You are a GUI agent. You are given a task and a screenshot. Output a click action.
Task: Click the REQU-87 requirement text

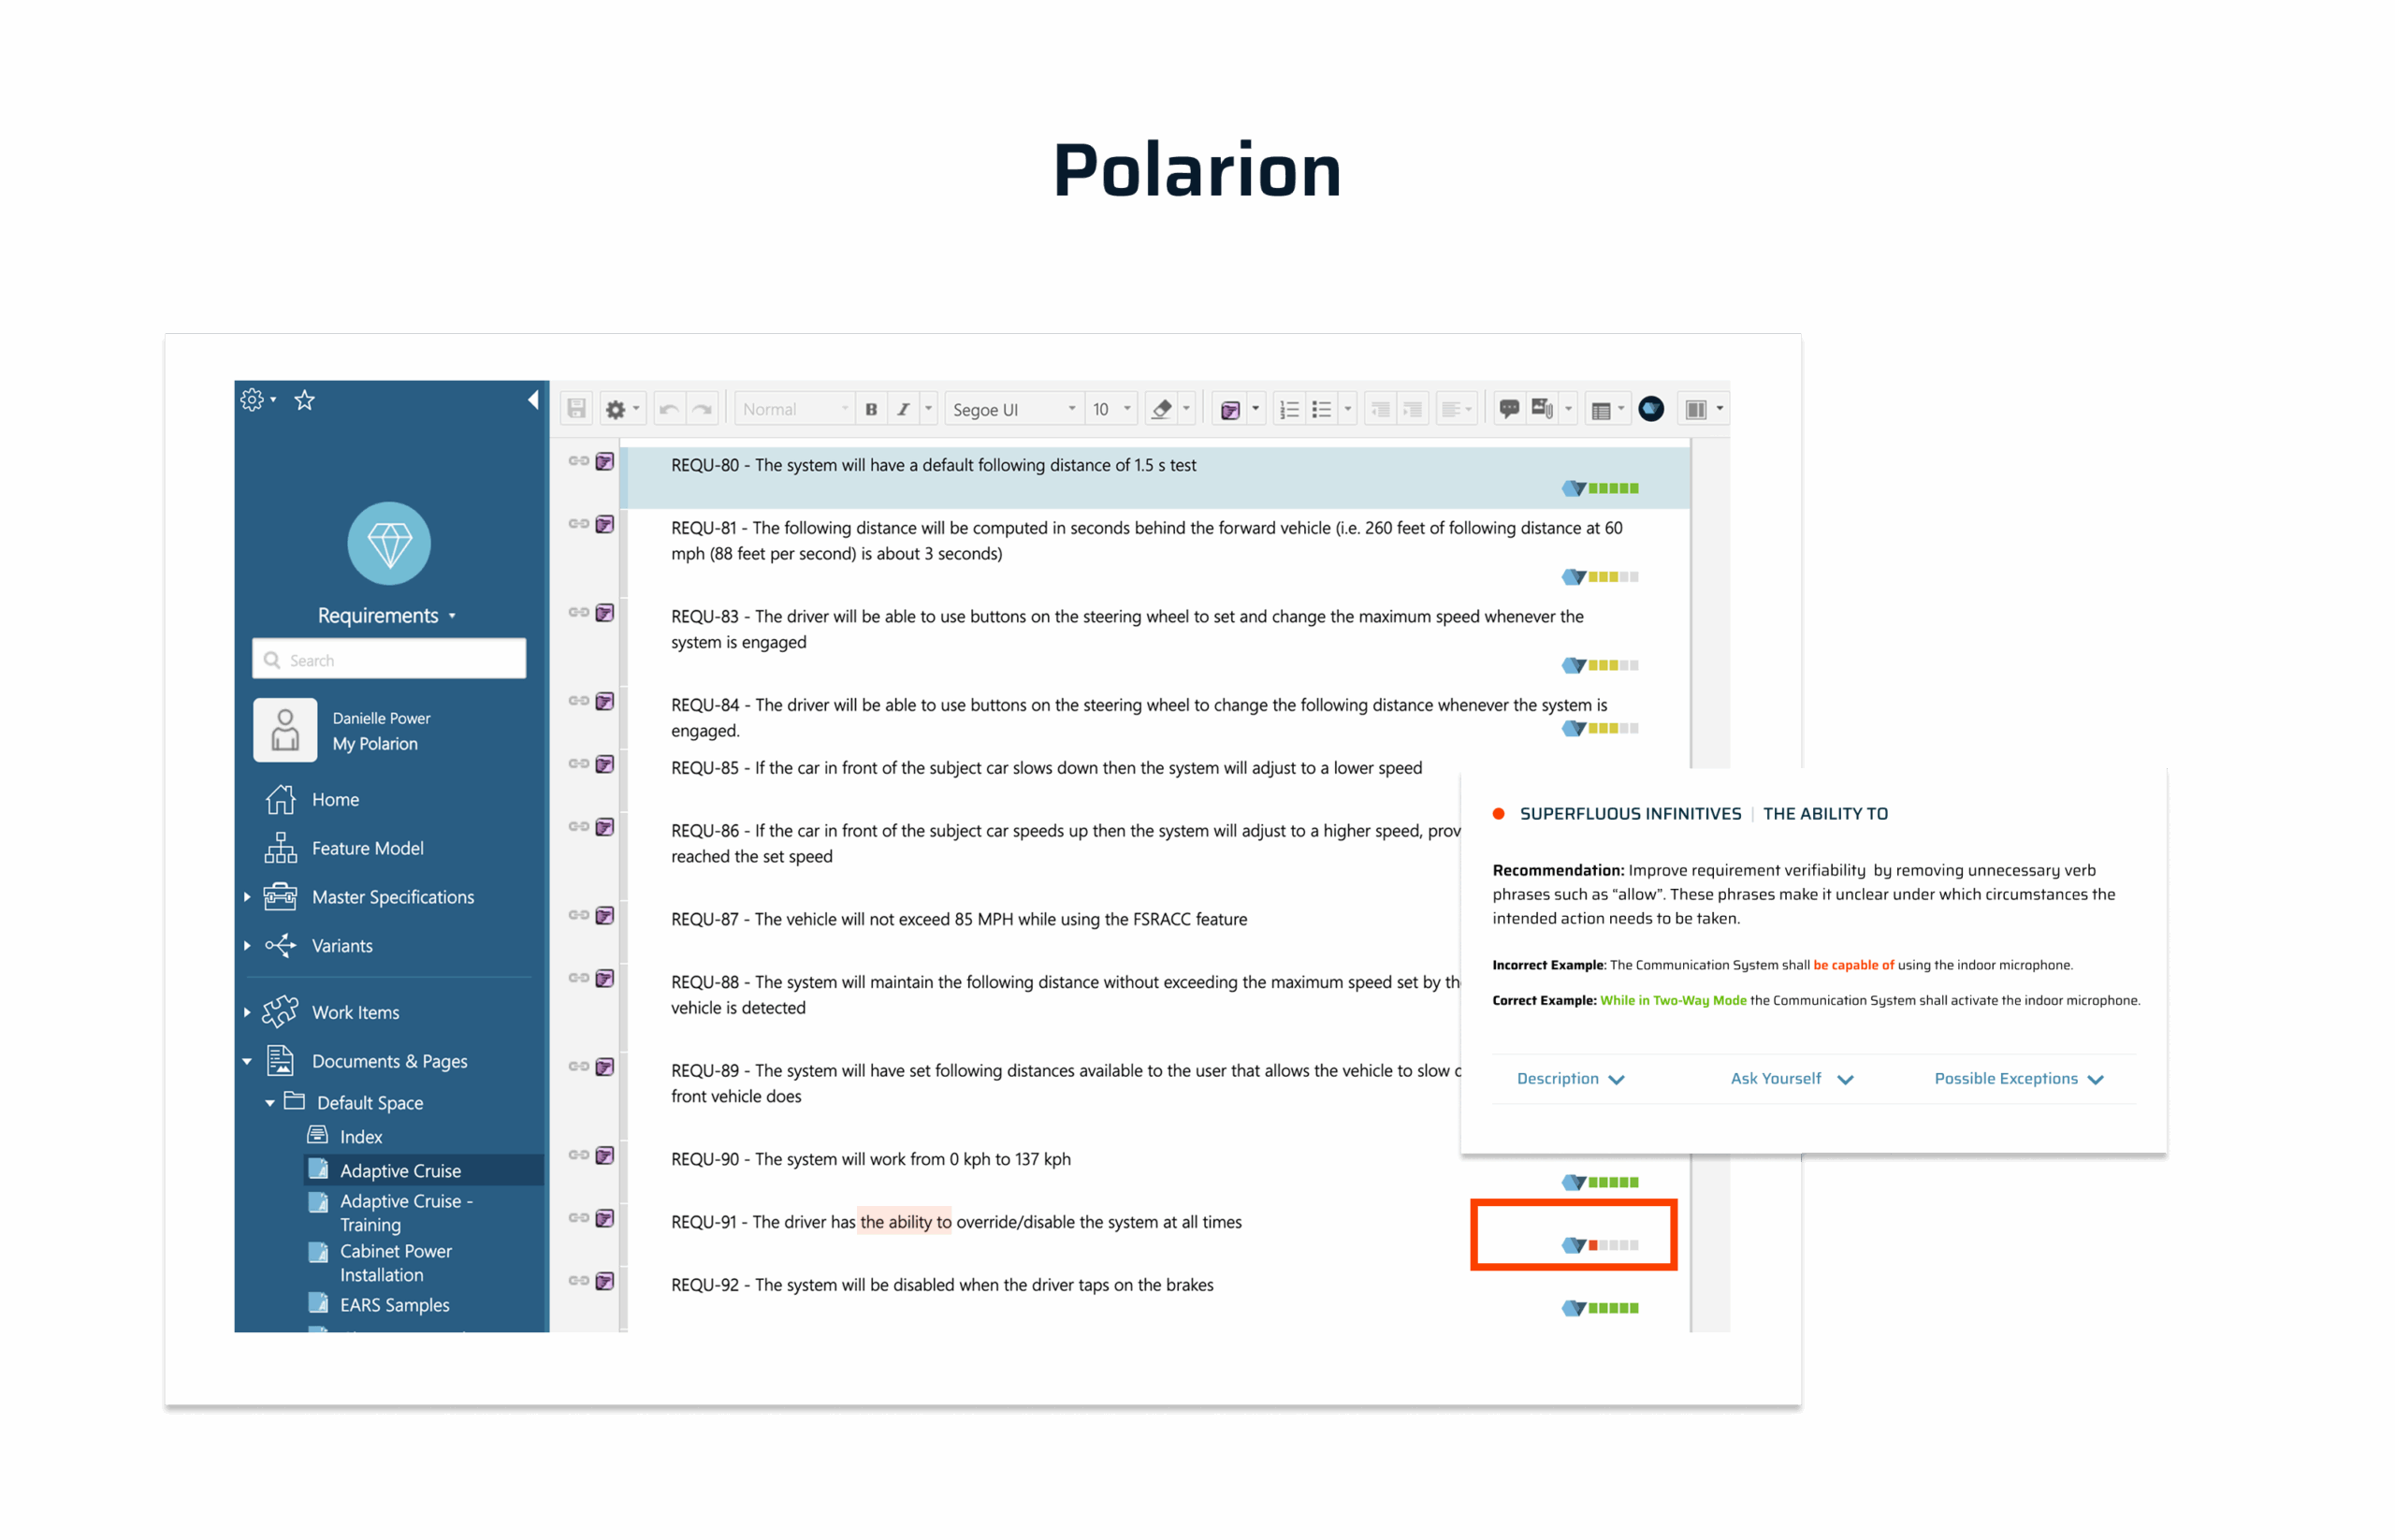click(958, 919)
